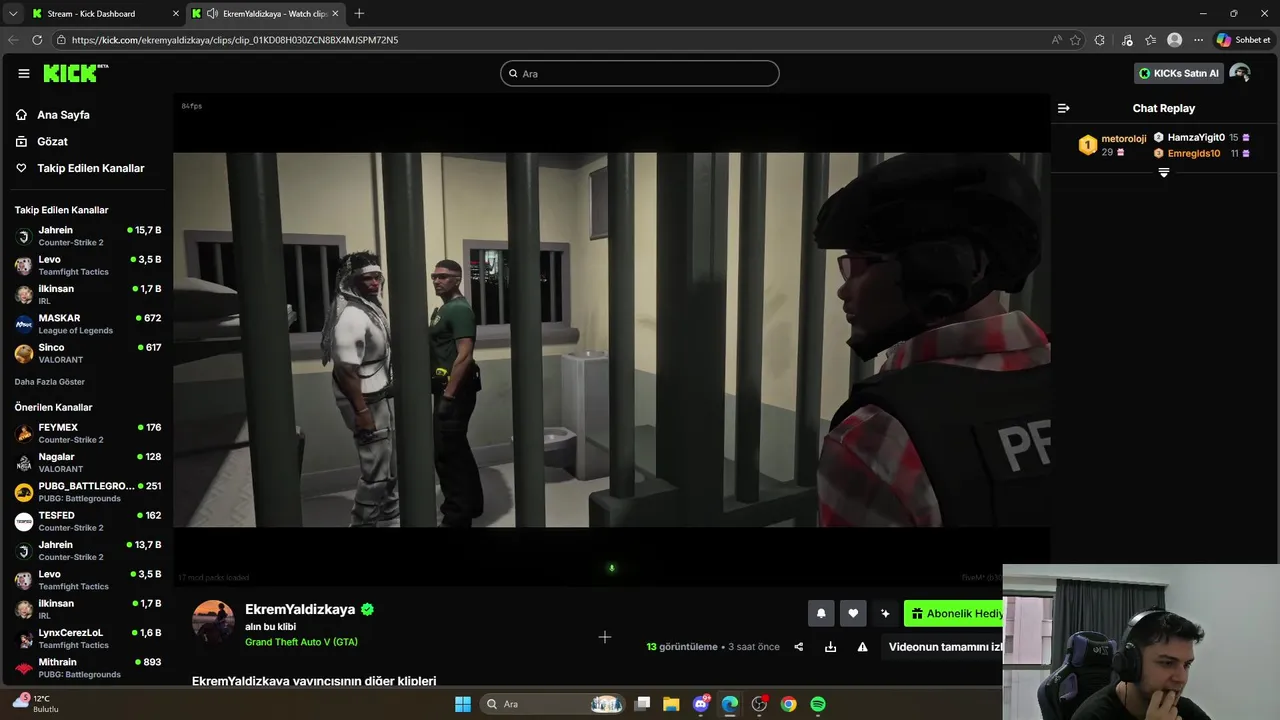Viewport: 1280px width, 720px height.
Task: Add page to favorites star
Action: pyautogui.click(x=1075, y=40)
